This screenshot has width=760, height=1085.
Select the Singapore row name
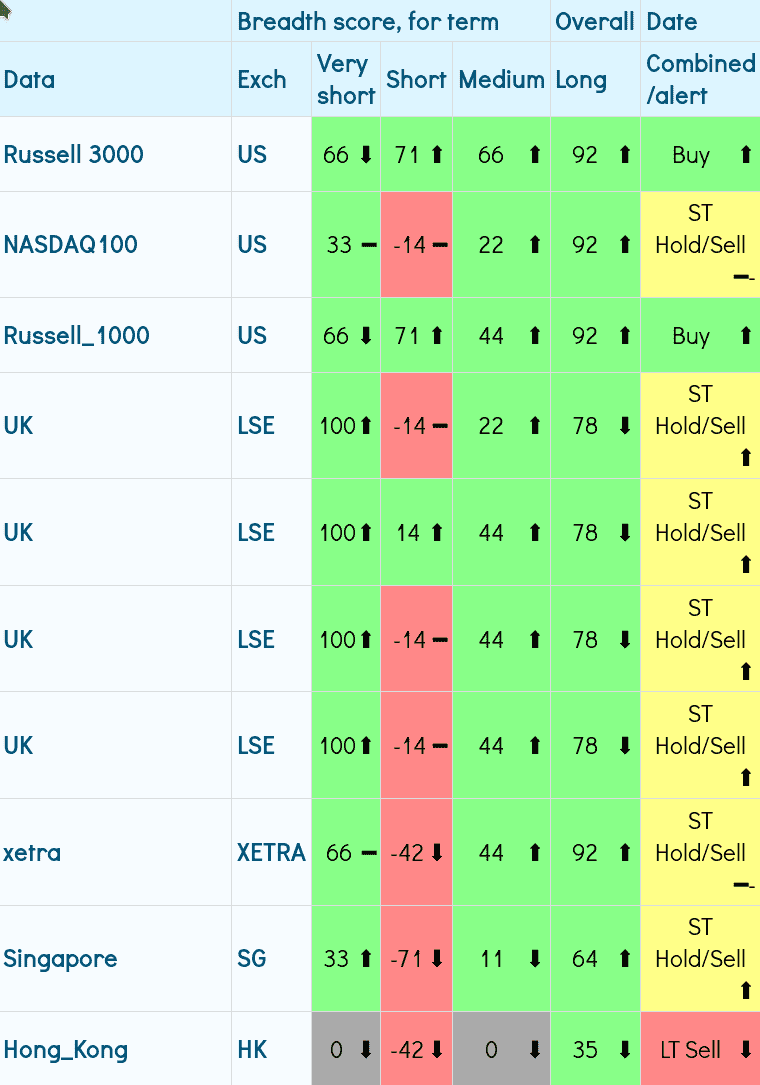[60, 960]
